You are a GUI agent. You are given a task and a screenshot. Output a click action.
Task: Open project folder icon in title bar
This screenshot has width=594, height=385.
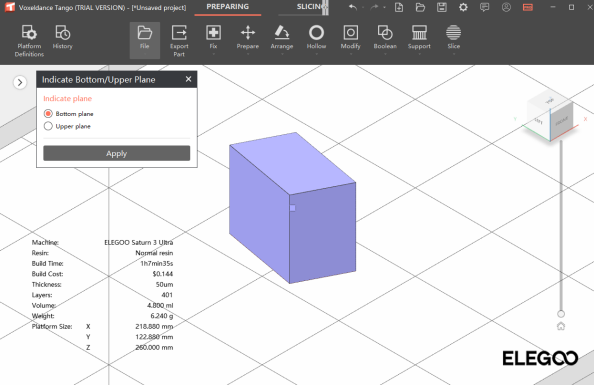coord(420,7)
